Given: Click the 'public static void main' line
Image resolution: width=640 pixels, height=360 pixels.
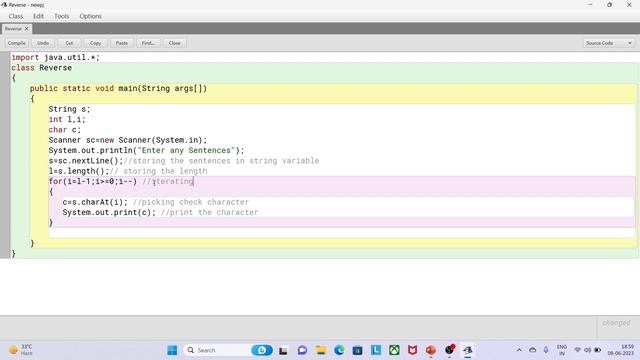Looking at the screenshot, I should (118, 89).
